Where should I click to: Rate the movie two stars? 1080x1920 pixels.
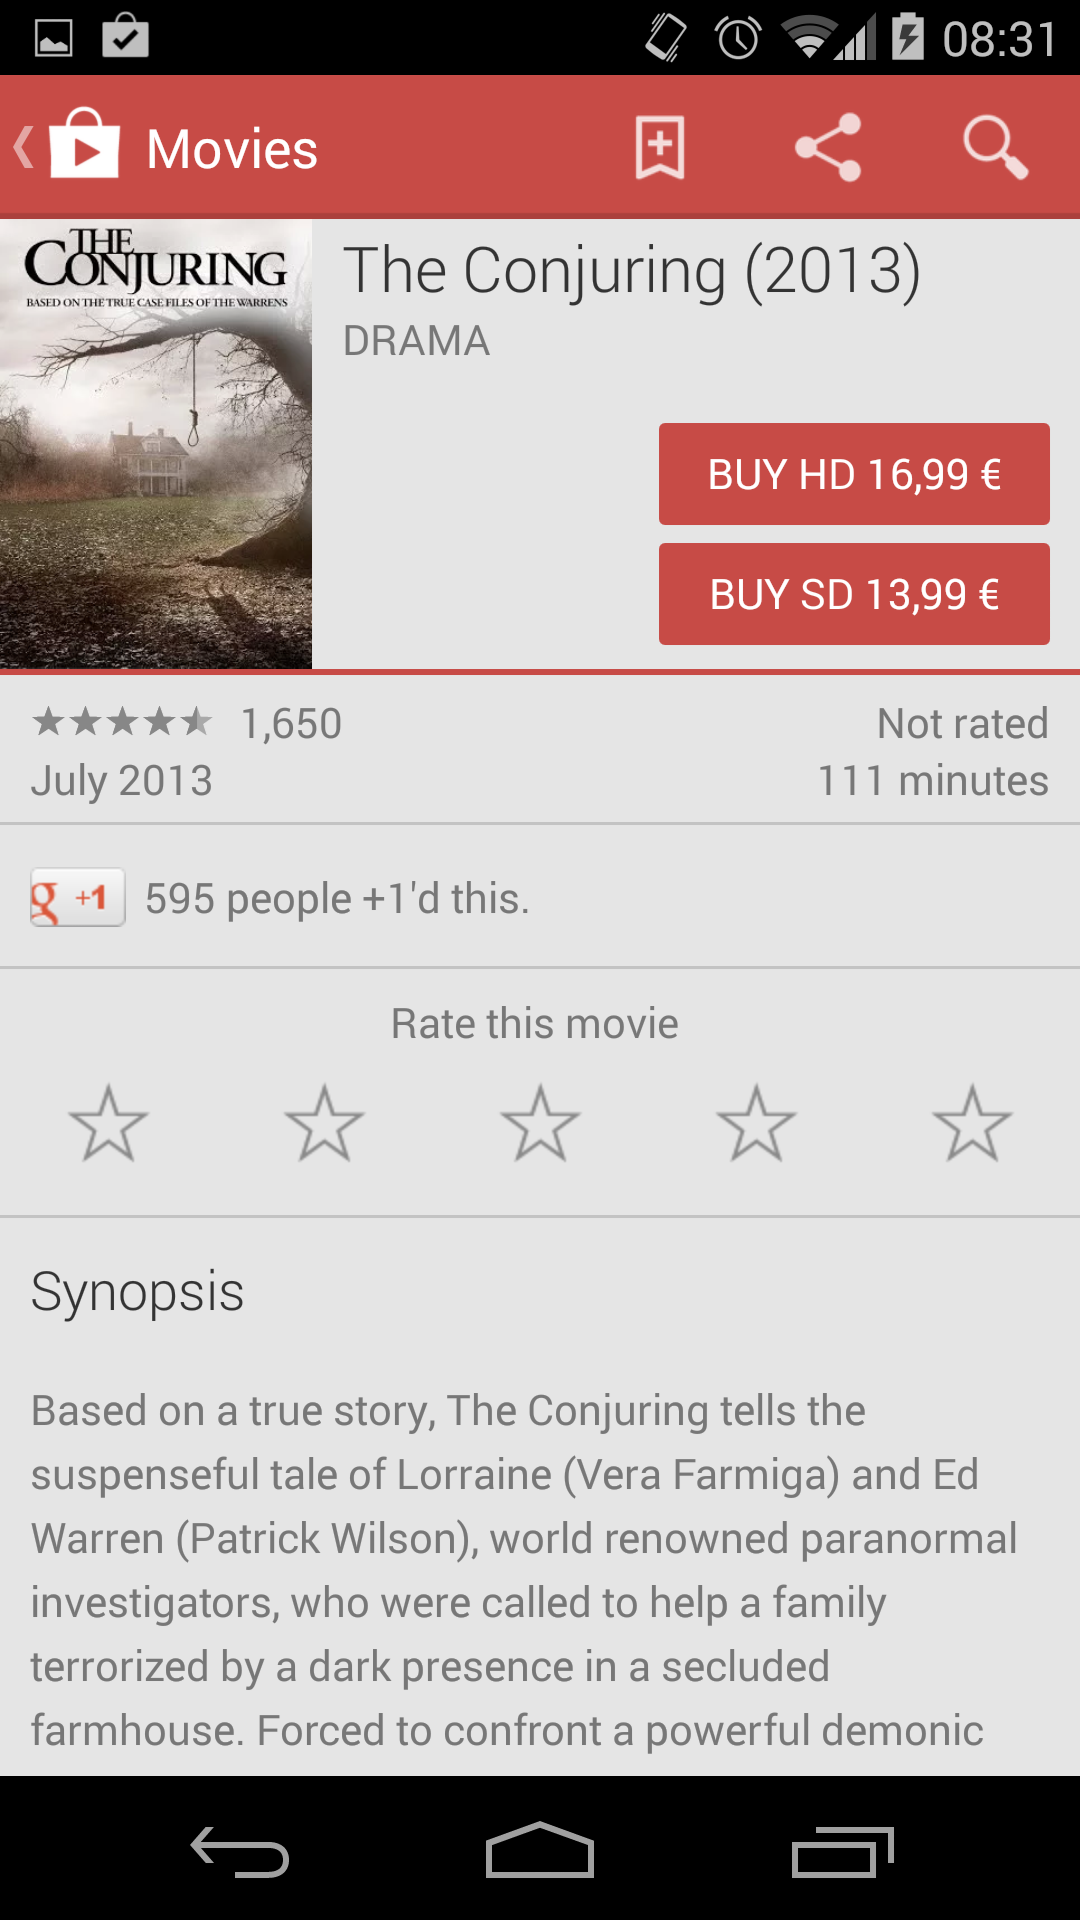coord(324,1124)
